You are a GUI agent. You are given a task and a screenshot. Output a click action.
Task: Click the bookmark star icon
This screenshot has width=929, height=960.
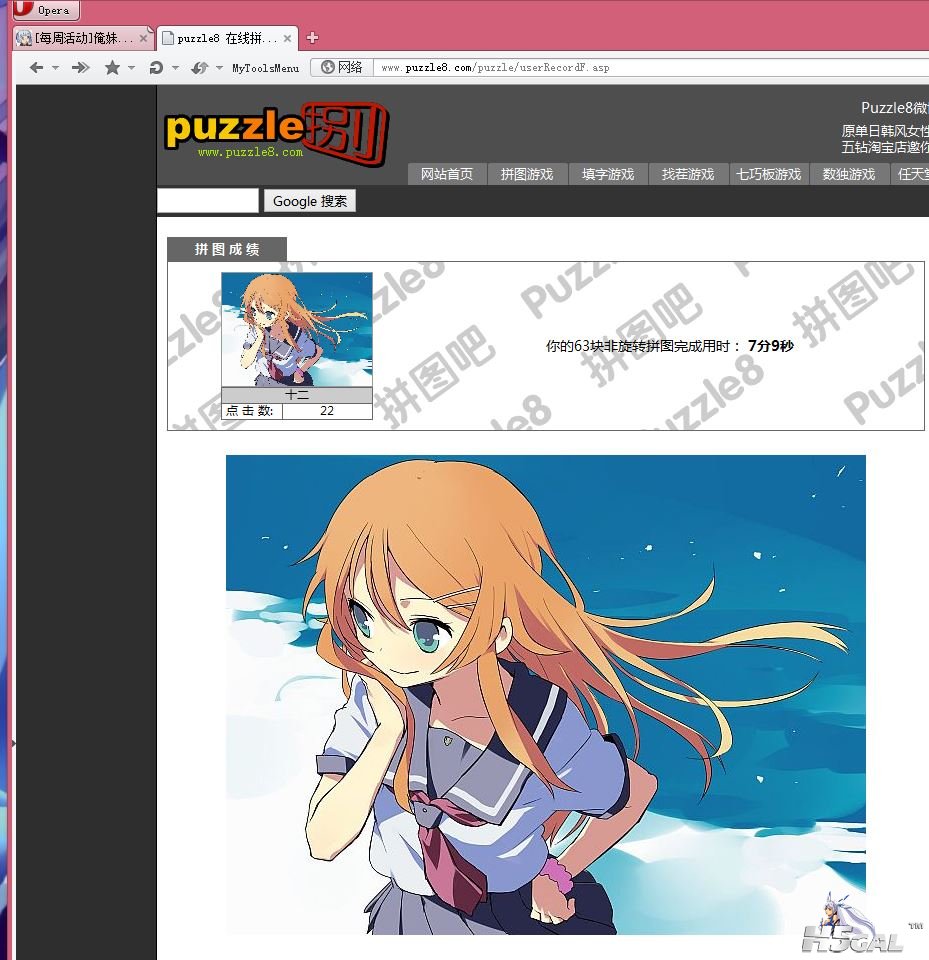112,67
